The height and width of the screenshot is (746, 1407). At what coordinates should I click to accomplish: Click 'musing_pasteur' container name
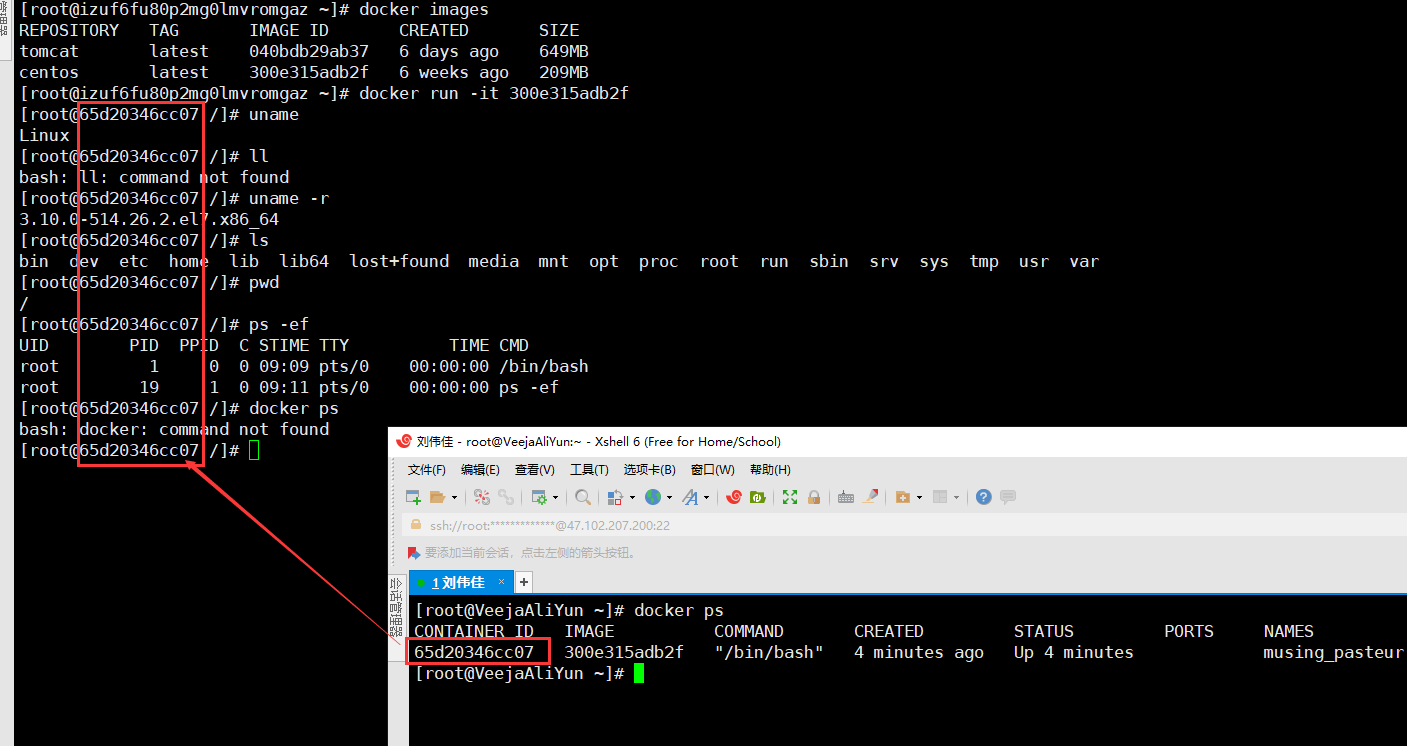click(x=1334, y=653)
